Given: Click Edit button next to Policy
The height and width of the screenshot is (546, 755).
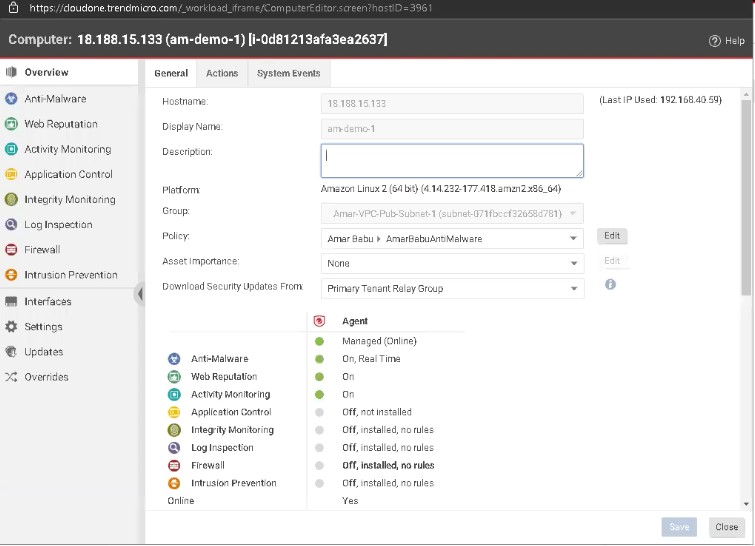Looking at the screenshot, I should click(612, 235).
